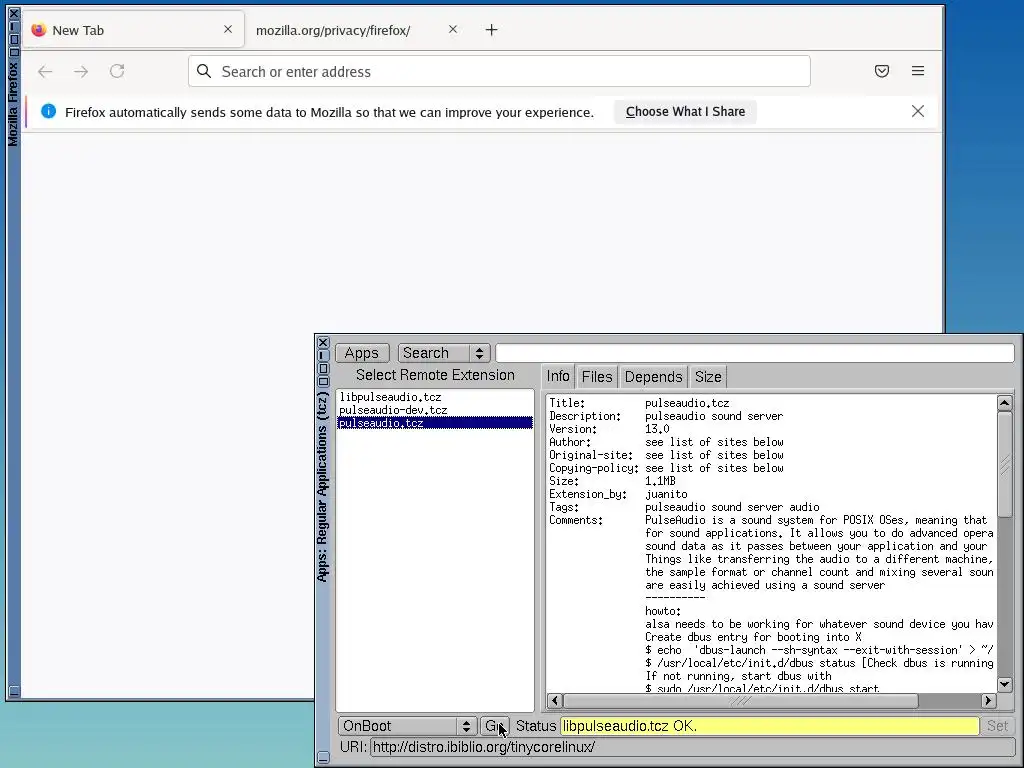Image resolution: width=1024 pixels, height=768 pixels.
Task: Open the Apps menu button
Action: point(362,353)
